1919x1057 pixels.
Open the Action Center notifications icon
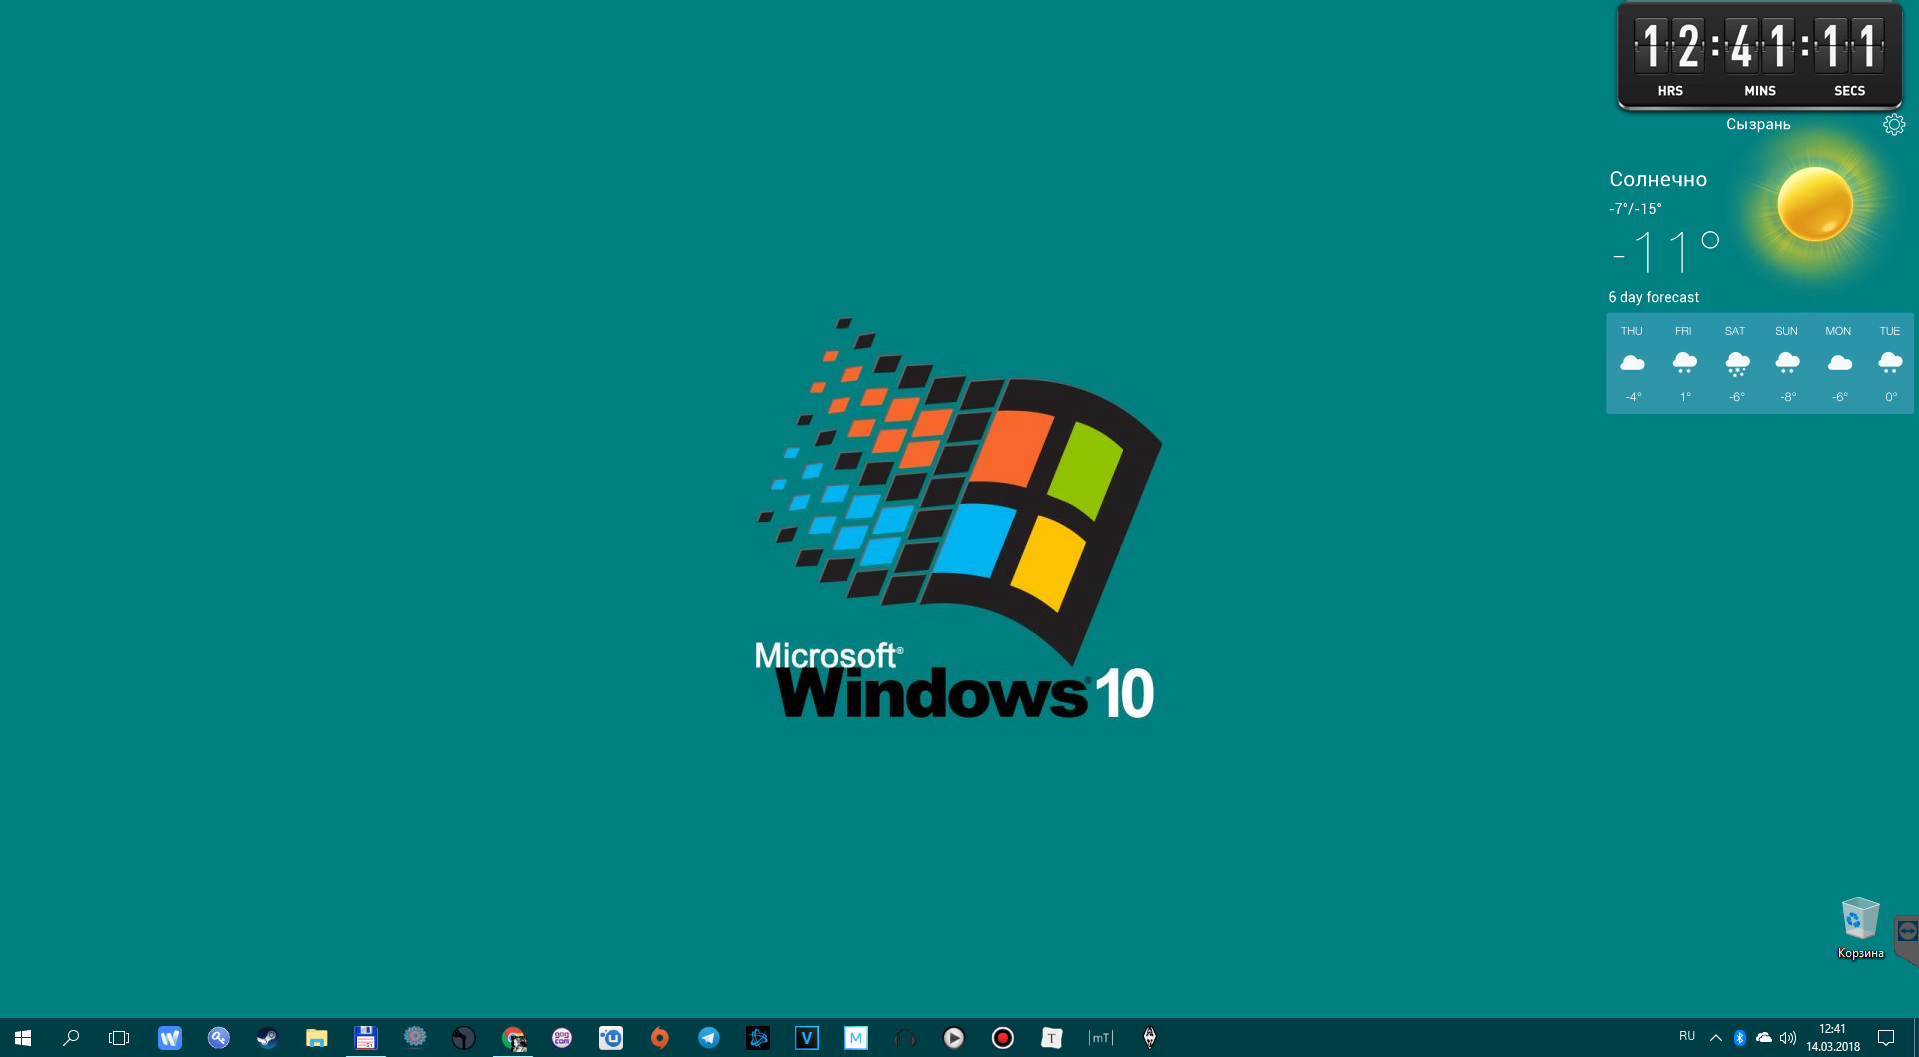(1886, 1038)
